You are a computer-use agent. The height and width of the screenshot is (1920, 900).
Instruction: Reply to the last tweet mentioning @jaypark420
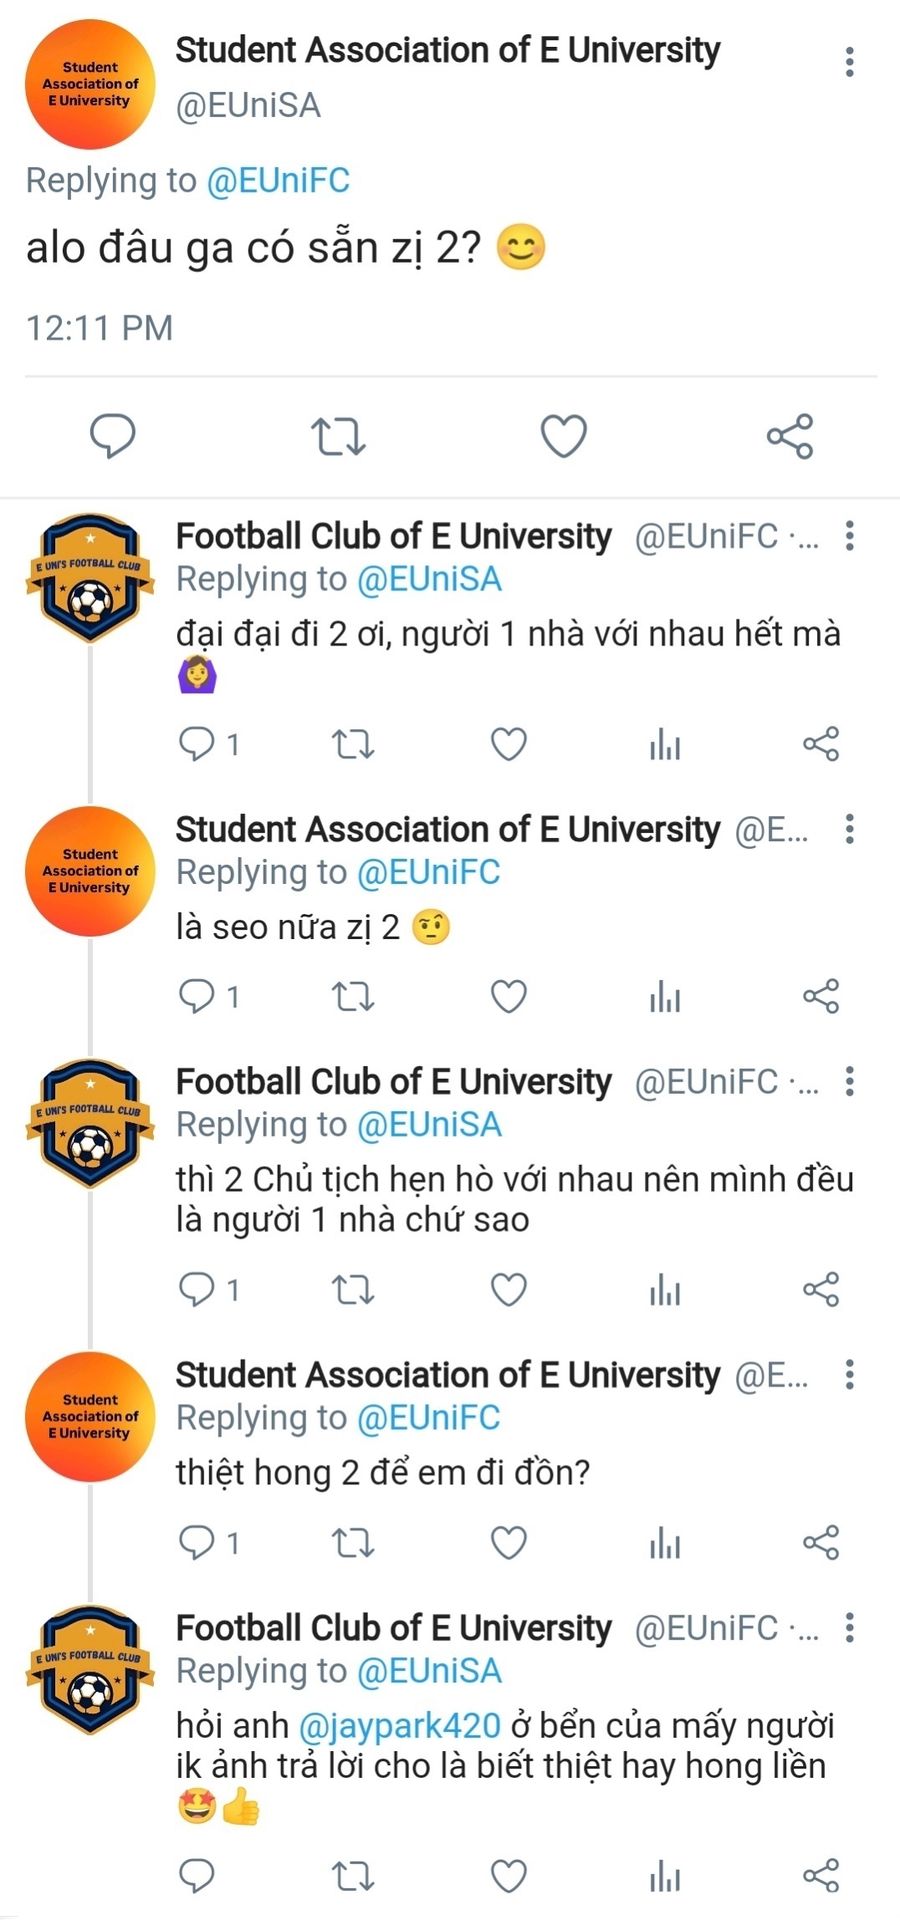click(197, 1876)
